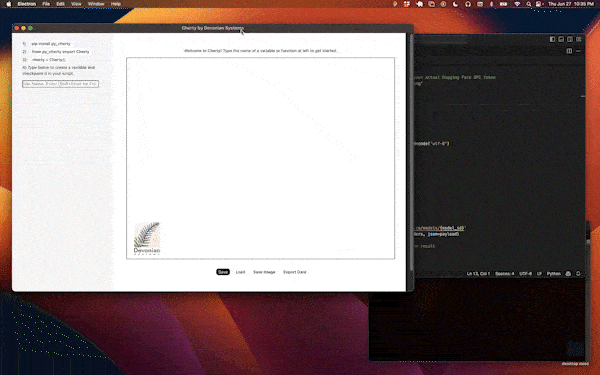
Task: Click 'cherty = Cherty()' instruction text
Action: click(x=49, y=60)
